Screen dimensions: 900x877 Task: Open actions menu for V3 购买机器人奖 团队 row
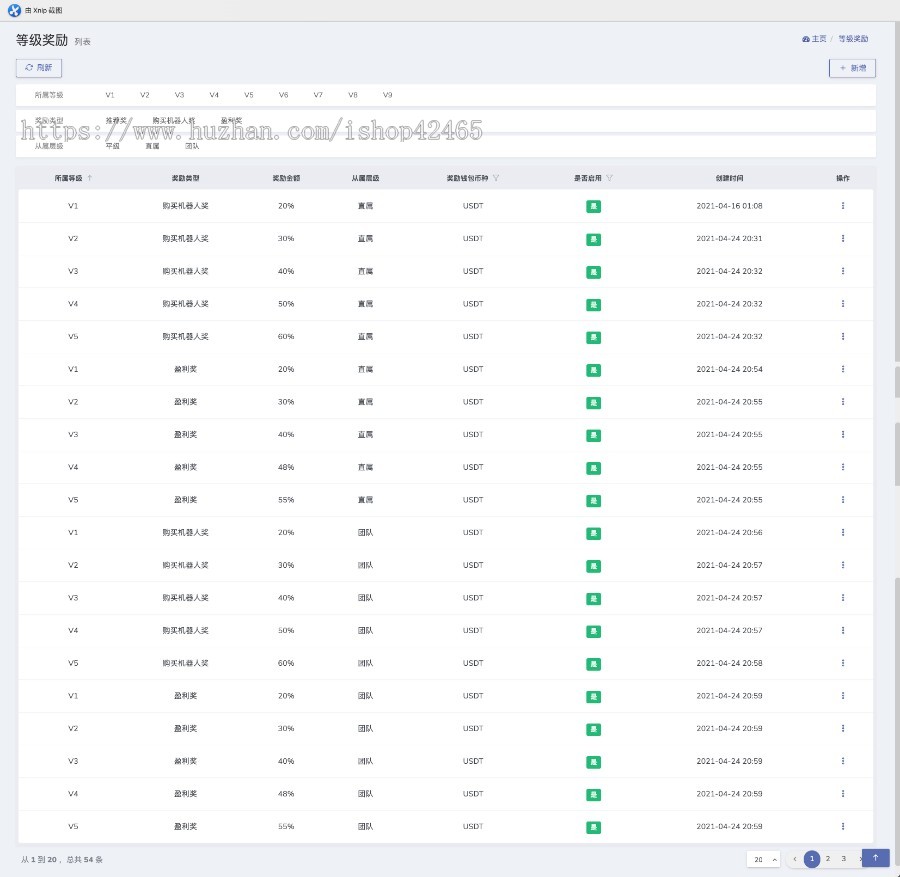(x=843, y=598)
